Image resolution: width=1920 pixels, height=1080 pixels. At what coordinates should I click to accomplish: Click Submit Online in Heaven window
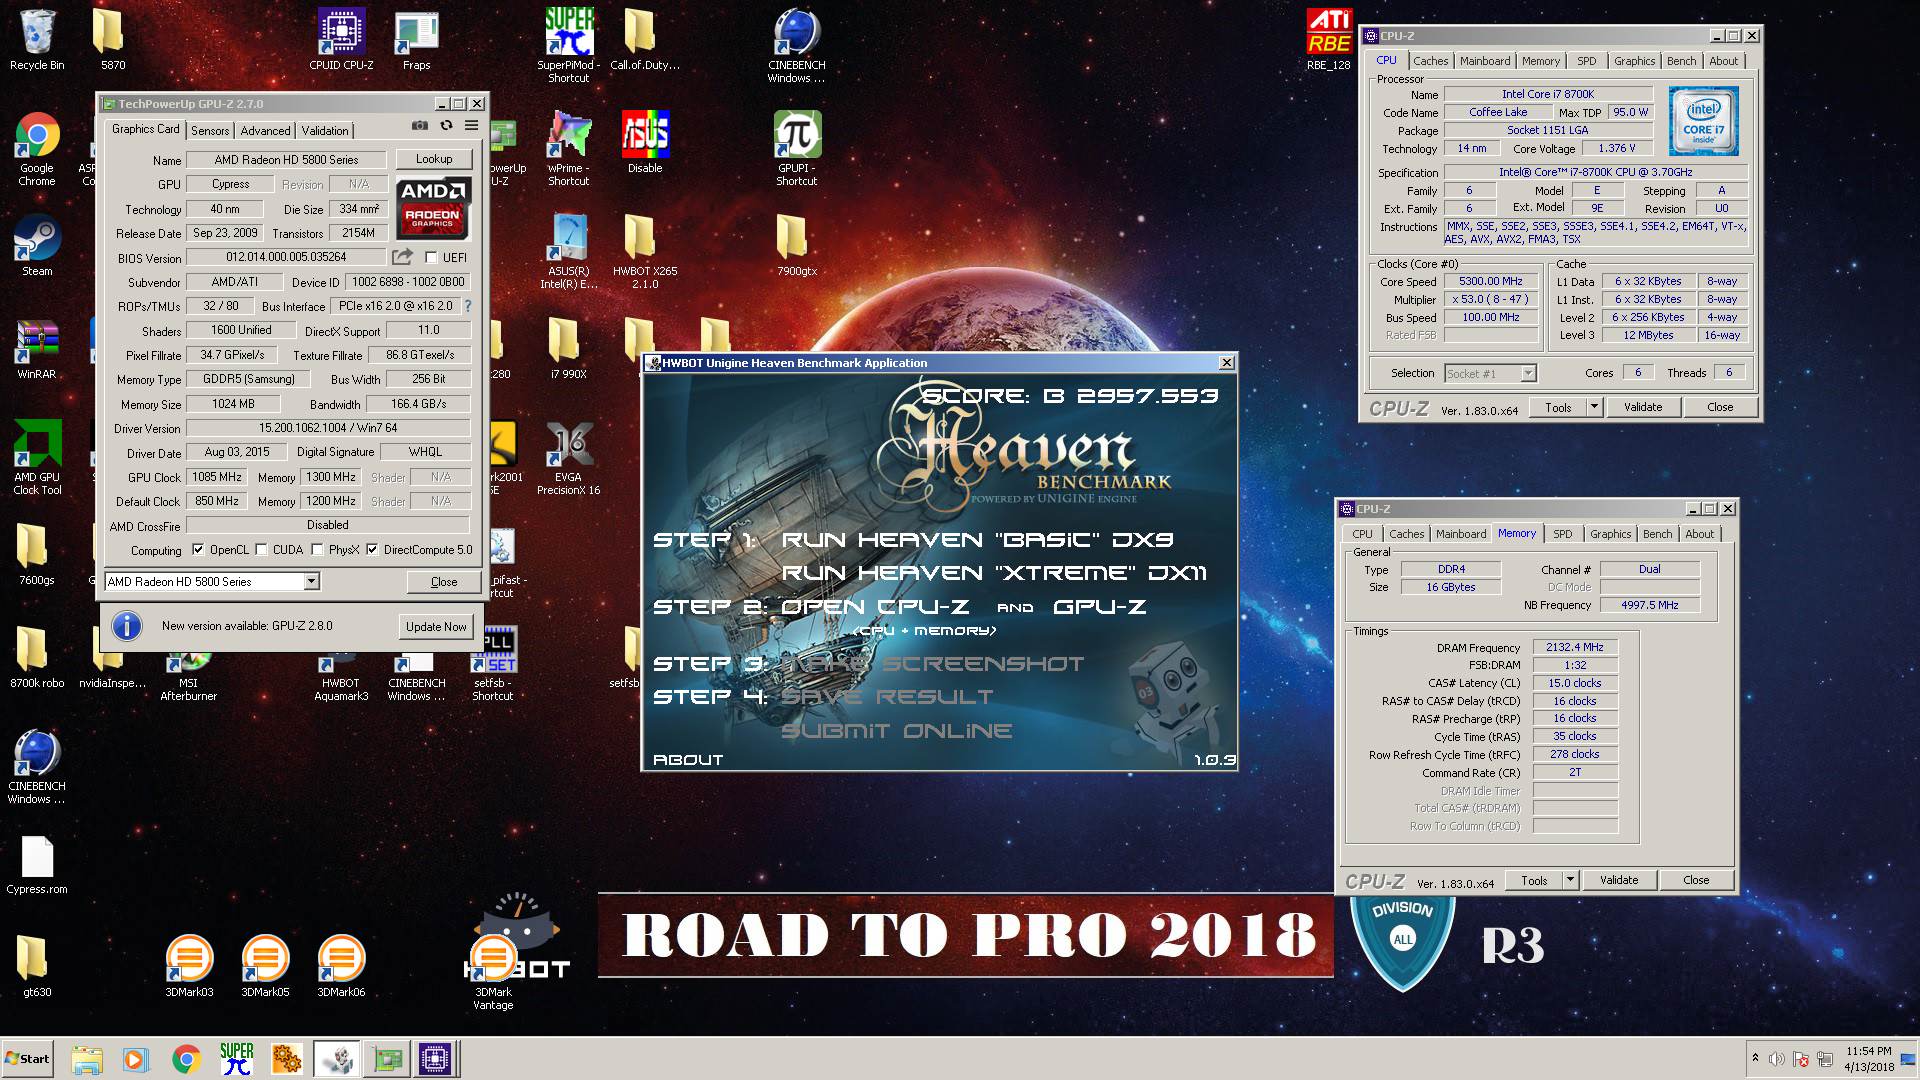(x=896, y=731)
